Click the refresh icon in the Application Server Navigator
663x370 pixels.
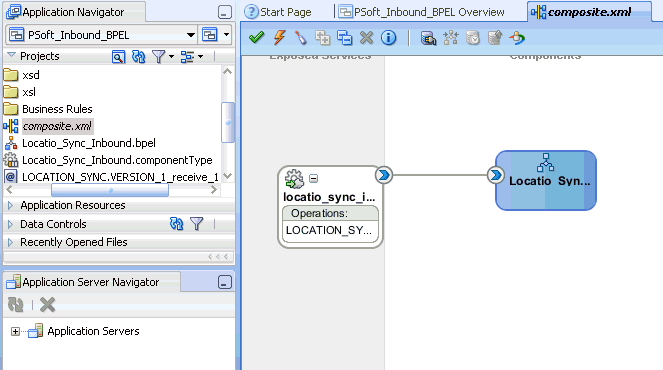16,304
